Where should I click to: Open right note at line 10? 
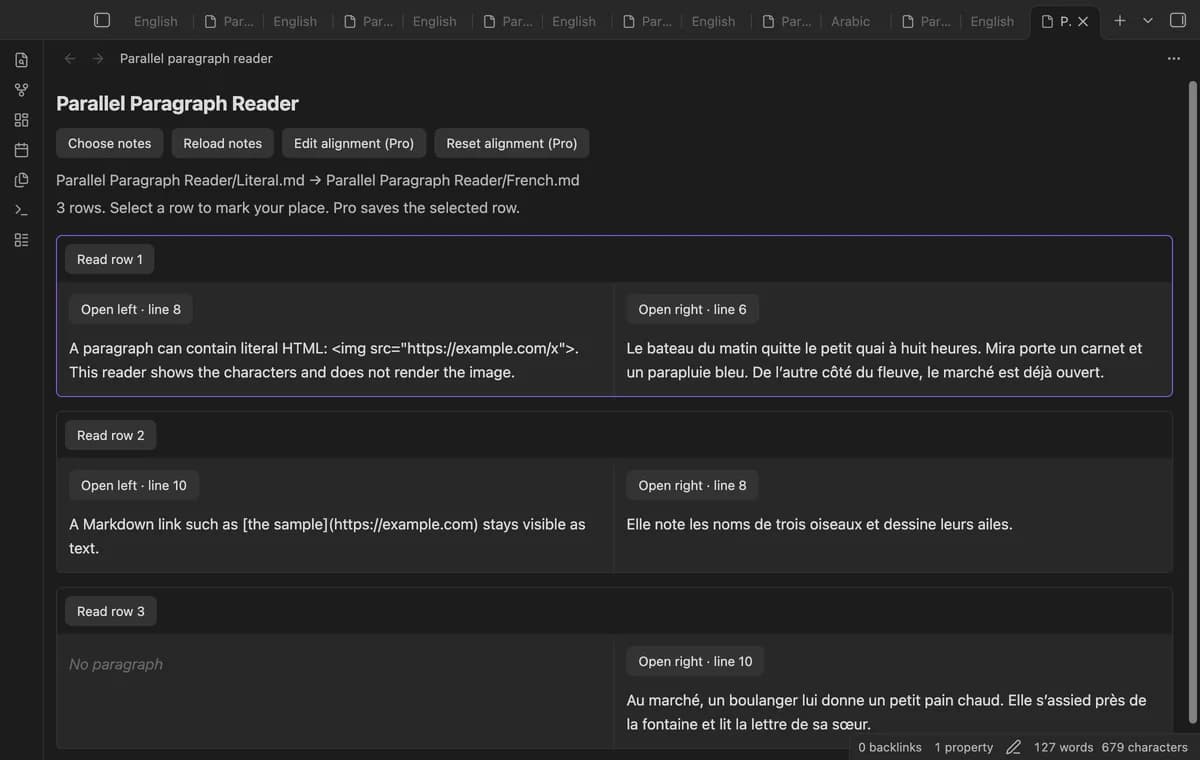(695, 661)
